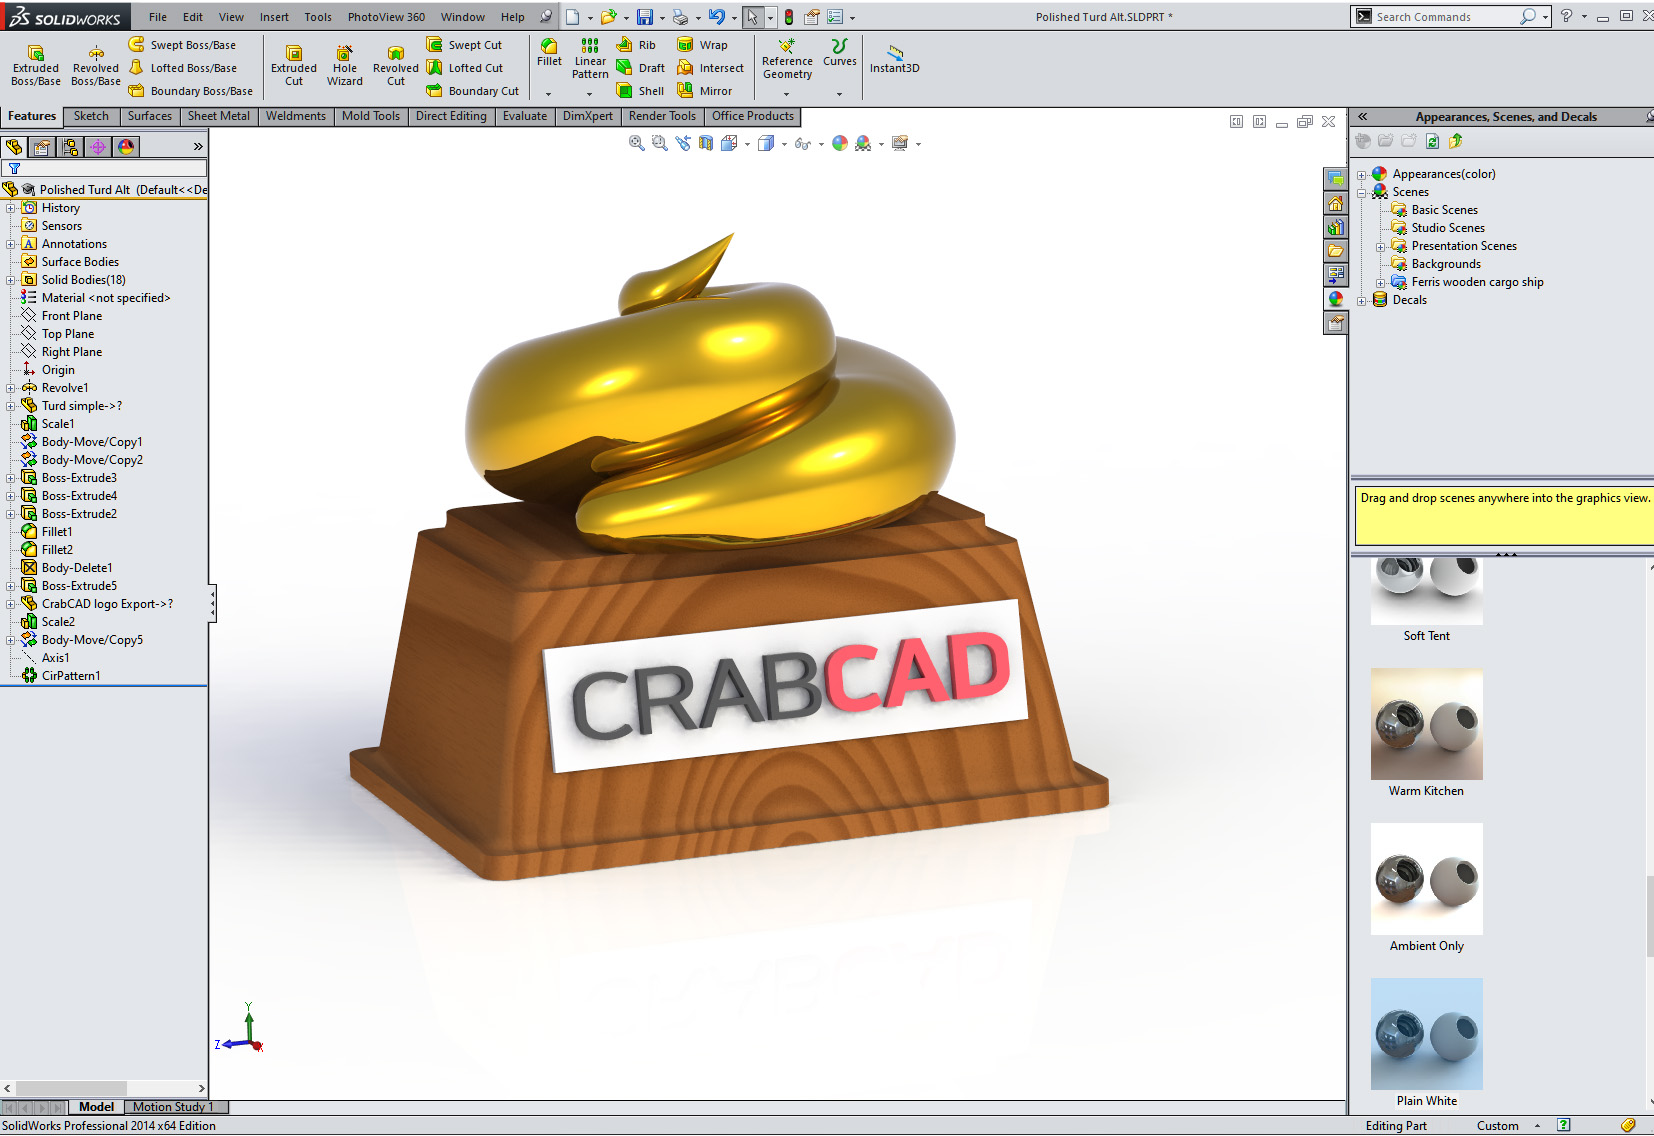Select the Boundary Cut tool

click(472, 91)
